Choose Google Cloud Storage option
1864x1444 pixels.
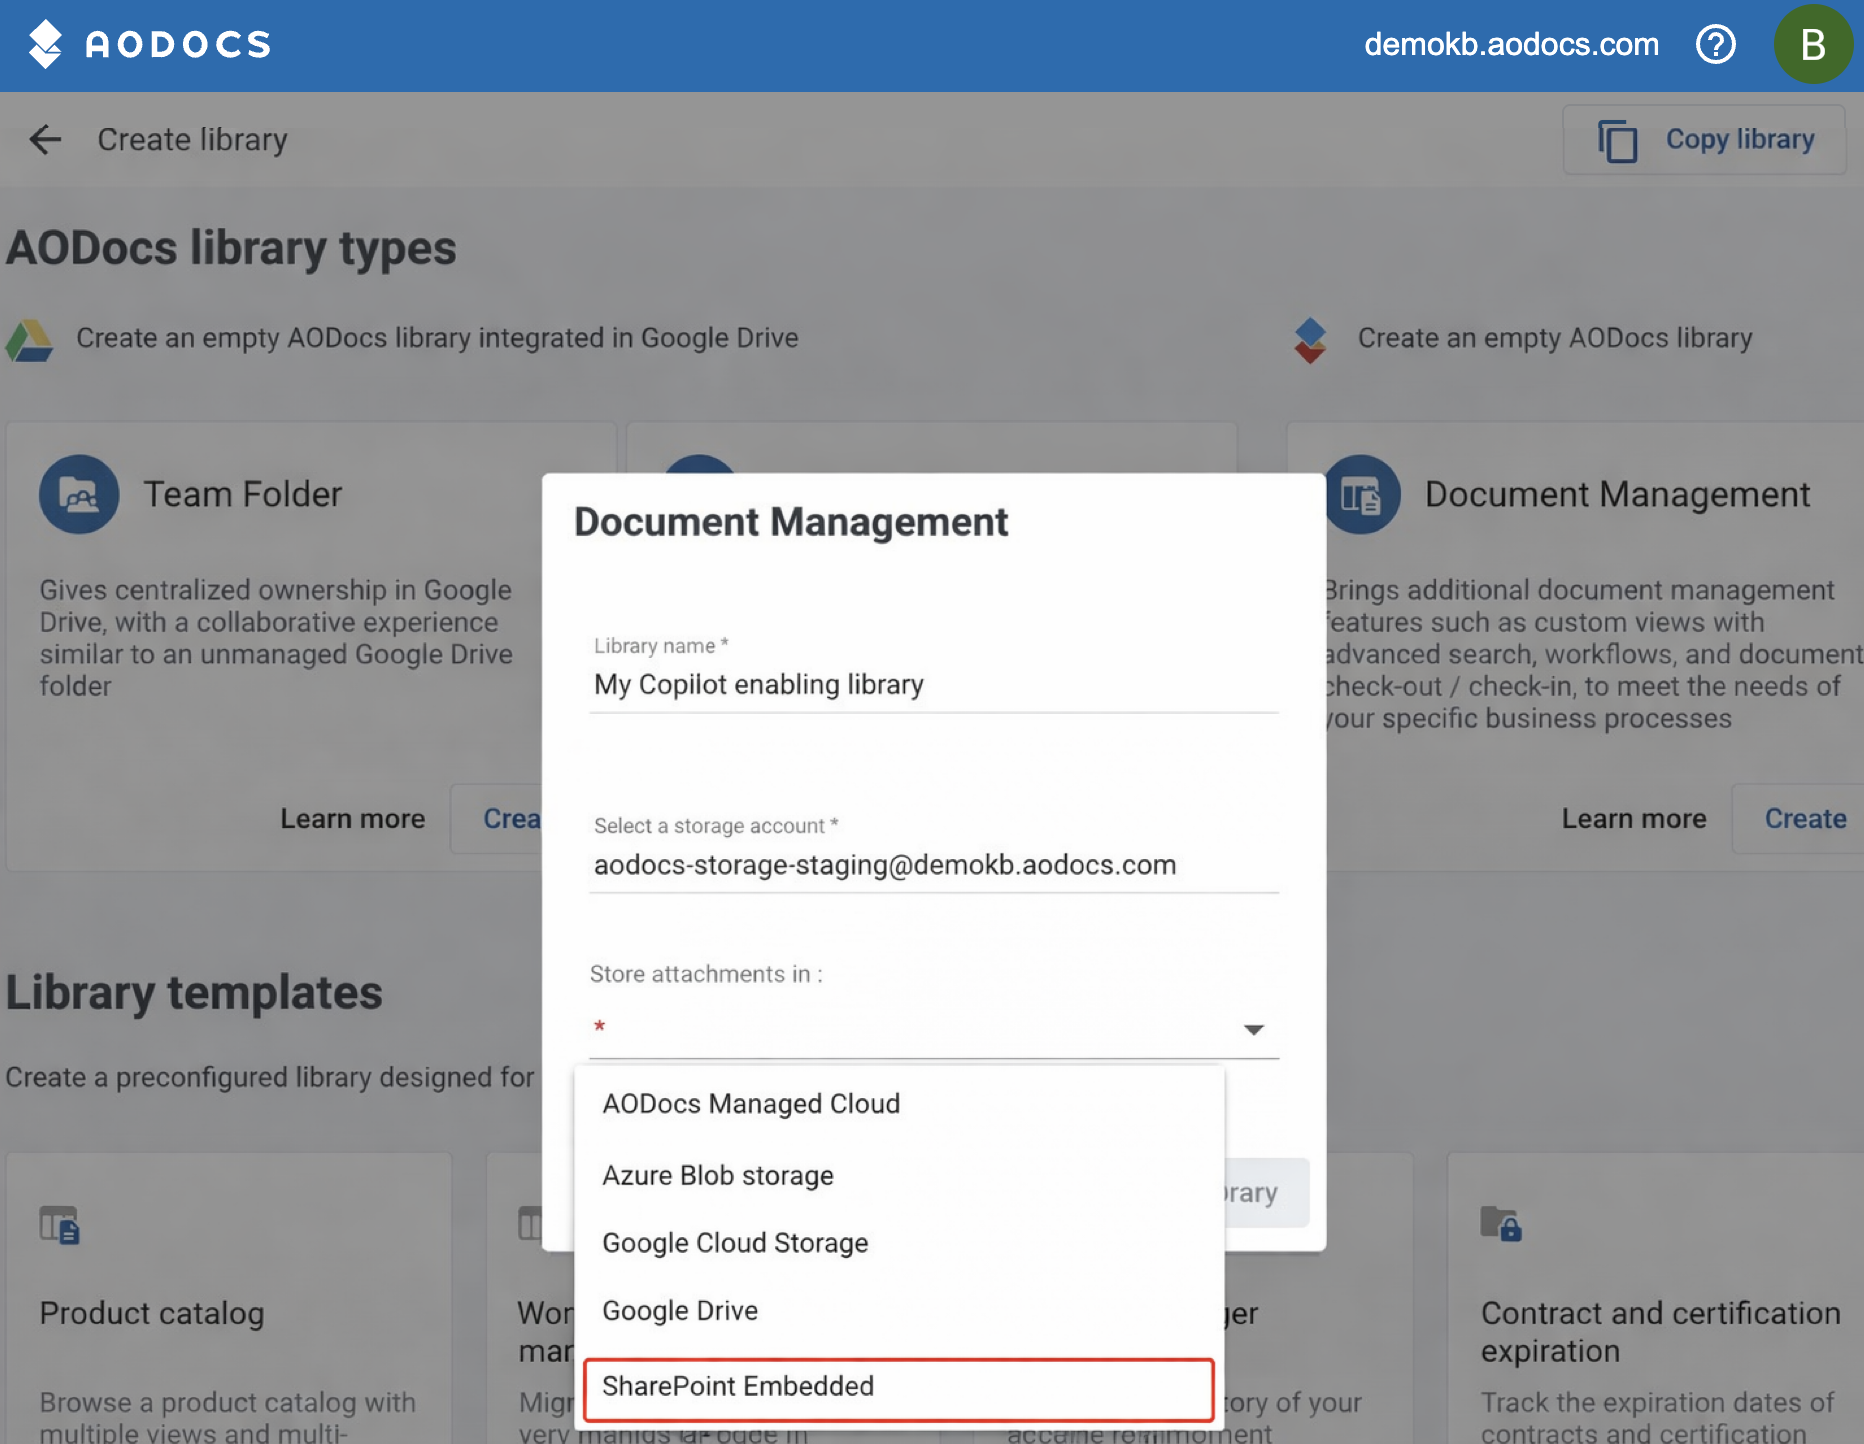[x=899, y=1243]
